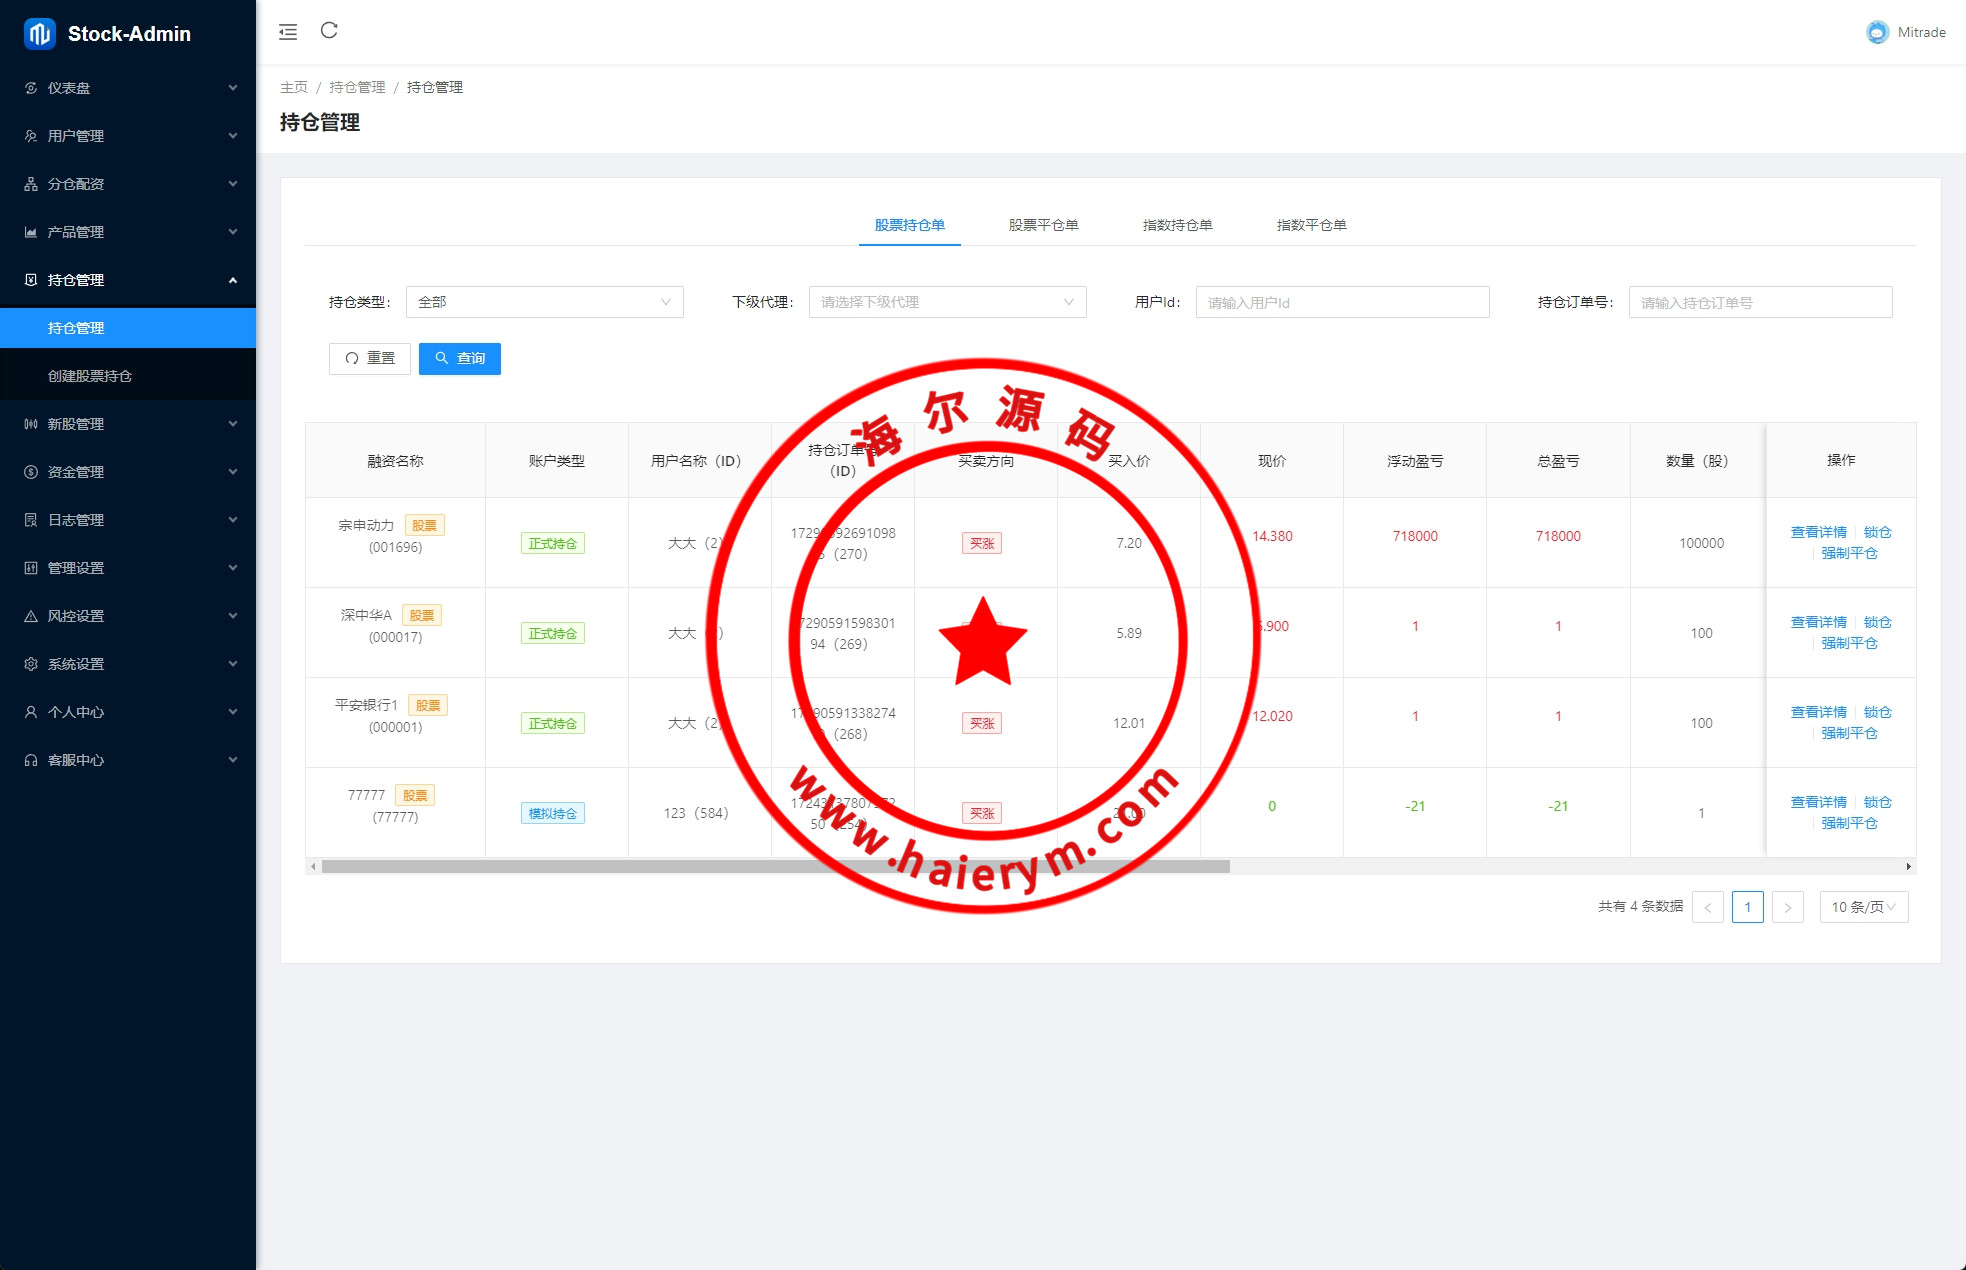
Task: Click the Stock-Admin logo icon
Action: click(40, 34)
